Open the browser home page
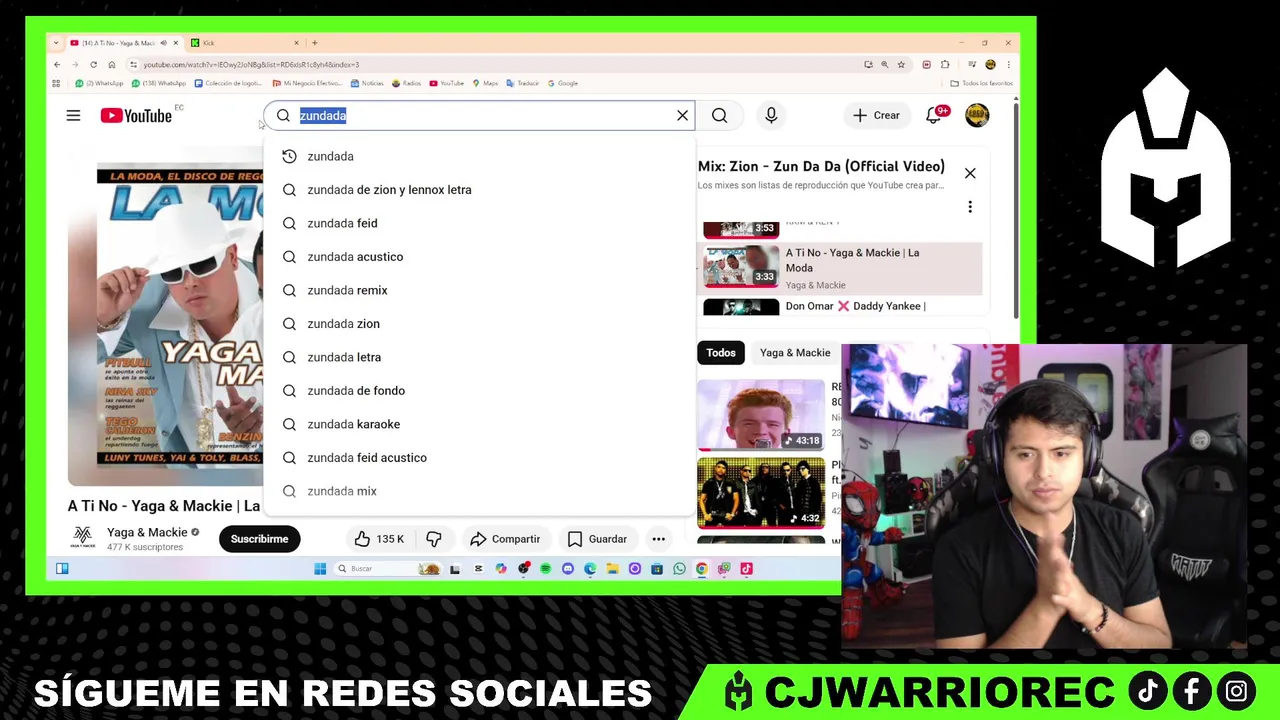The width and height of the screenshot is (1280, 720). [x=111, y=65]
